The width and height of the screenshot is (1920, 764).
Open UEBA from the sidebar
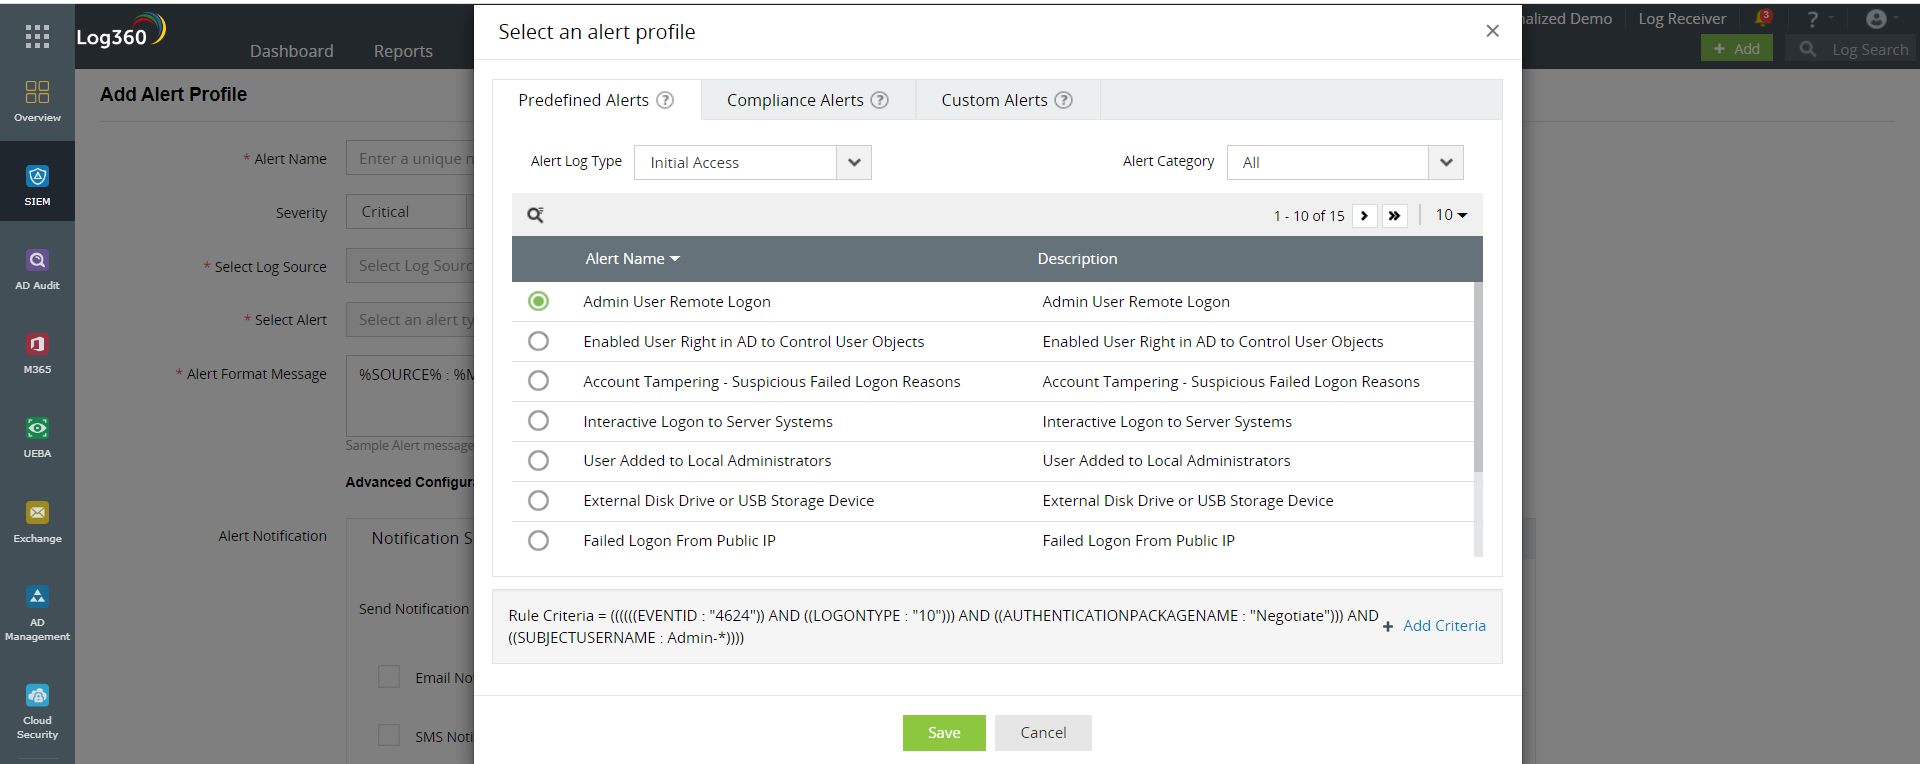tap(37, 437)
